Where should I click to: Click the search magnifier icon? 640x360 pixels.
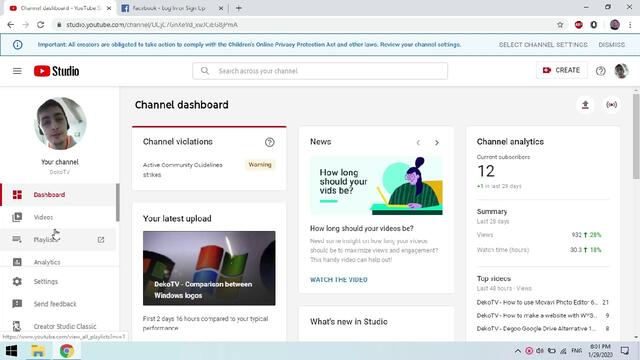[x=205, y=71]
